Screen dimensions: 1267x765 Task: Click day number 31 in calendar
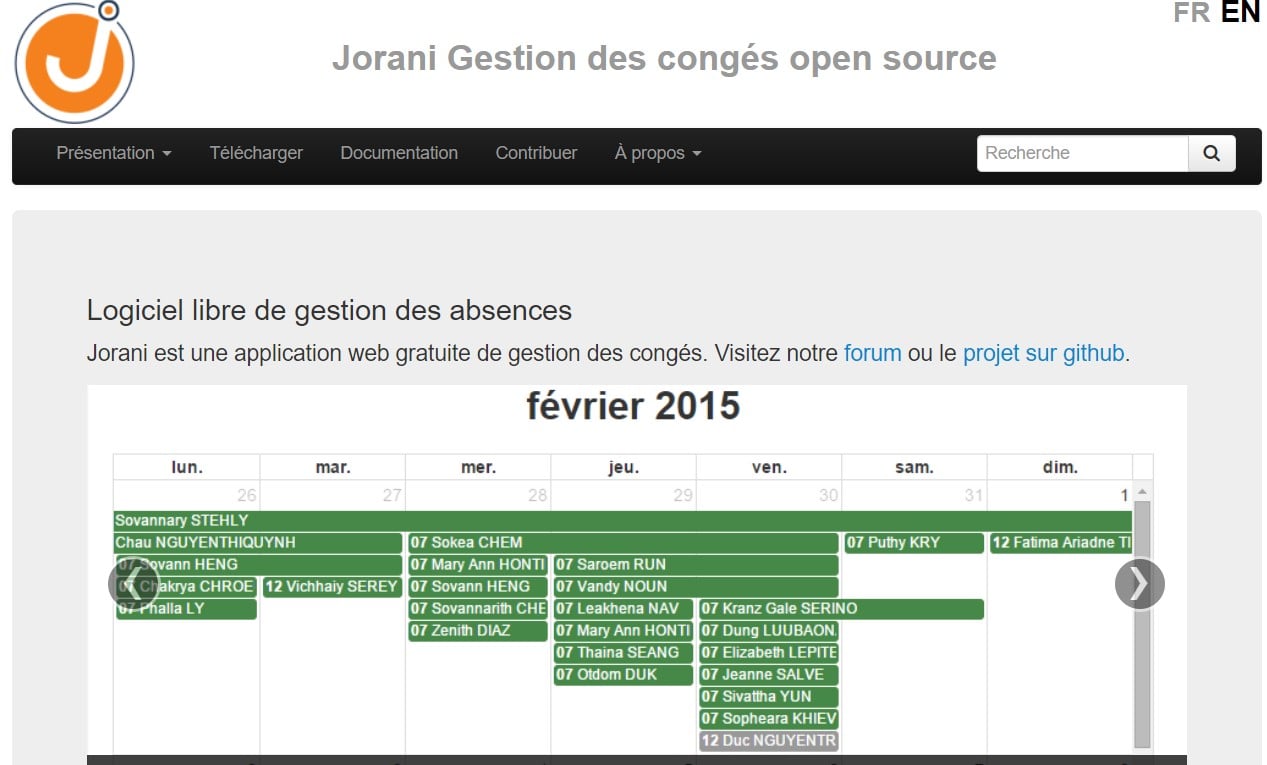[974, 495]
